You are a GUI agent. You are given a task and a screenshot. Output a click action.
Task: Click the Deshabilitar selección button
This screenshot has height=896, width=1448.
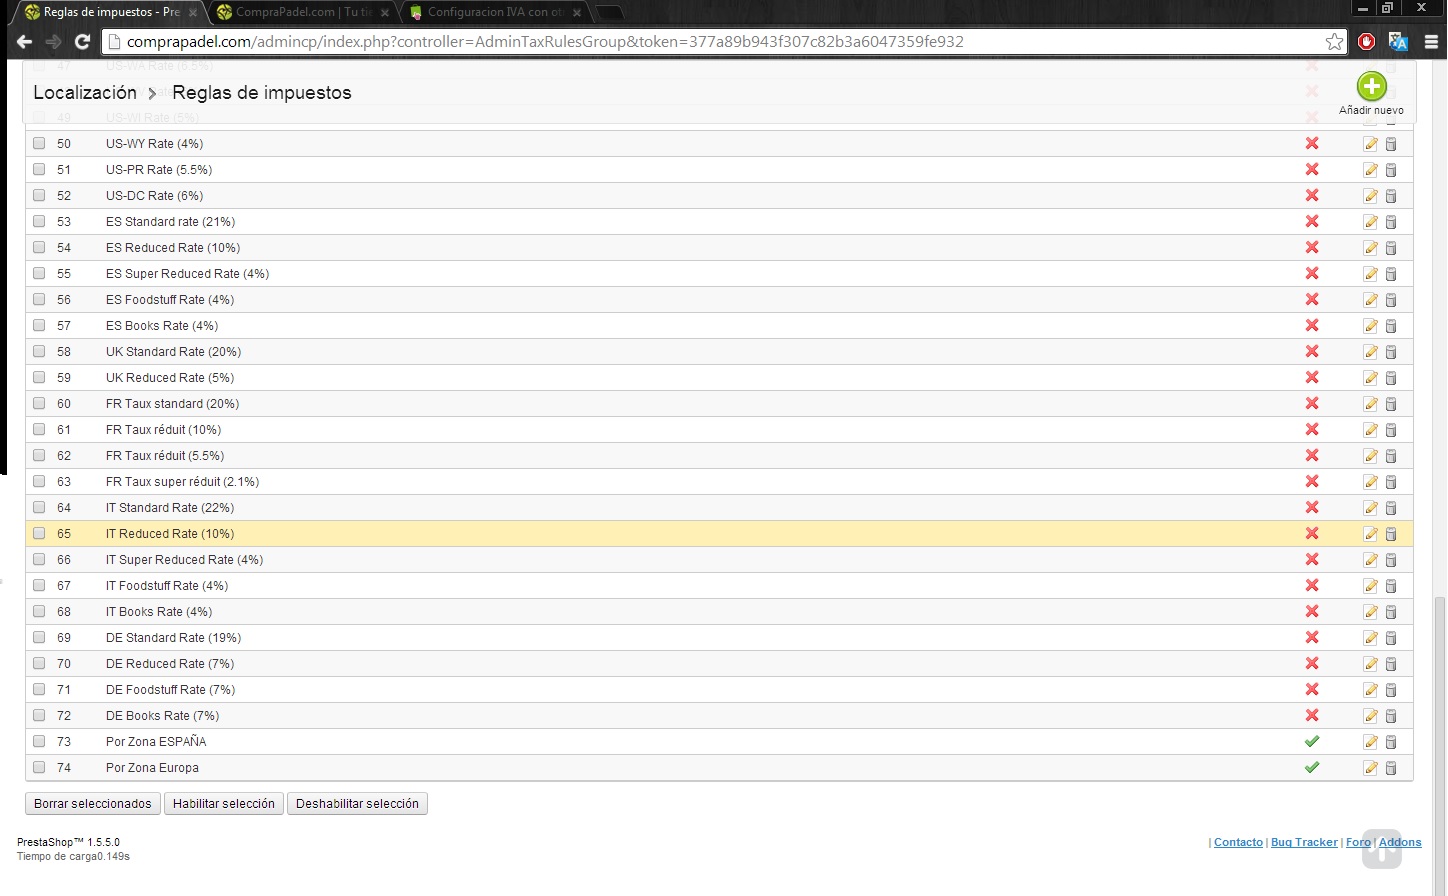point(357,804)
